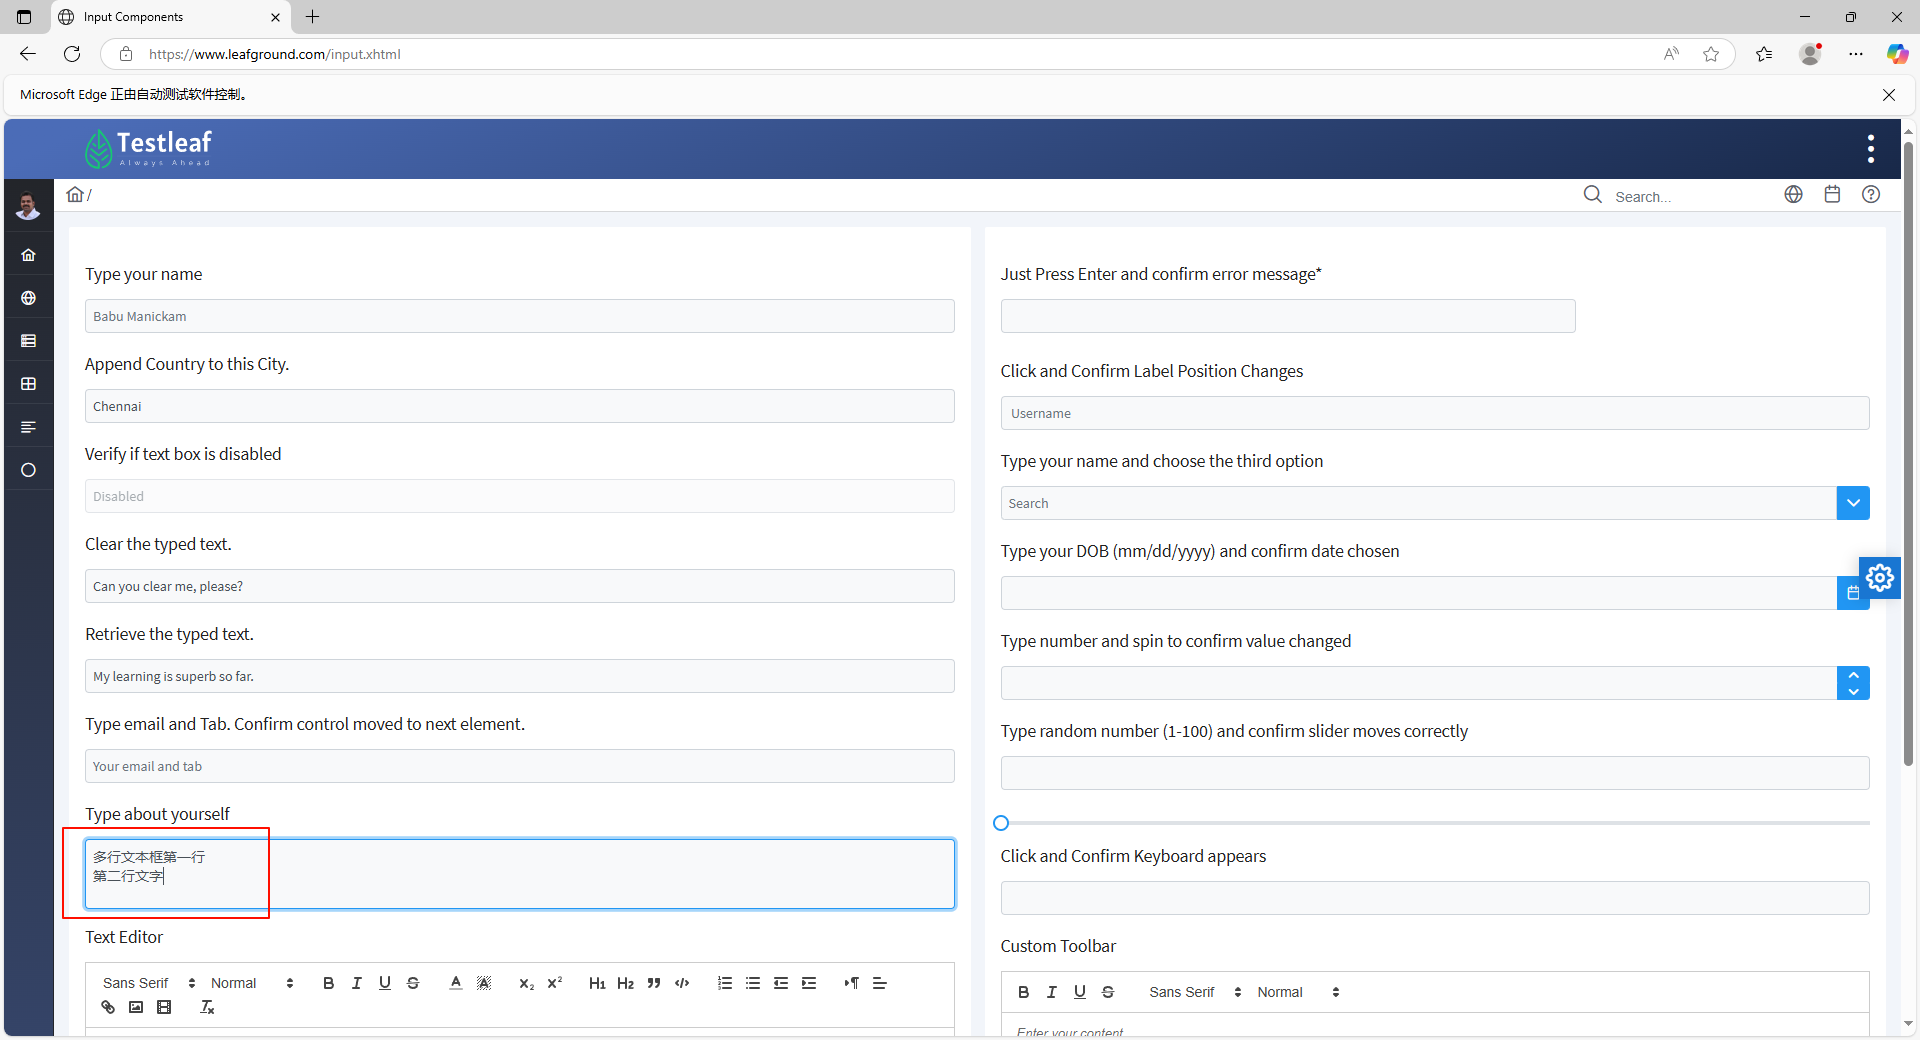
Task: Open background color picker in the Text Editor
Action: tap(484, 983)
